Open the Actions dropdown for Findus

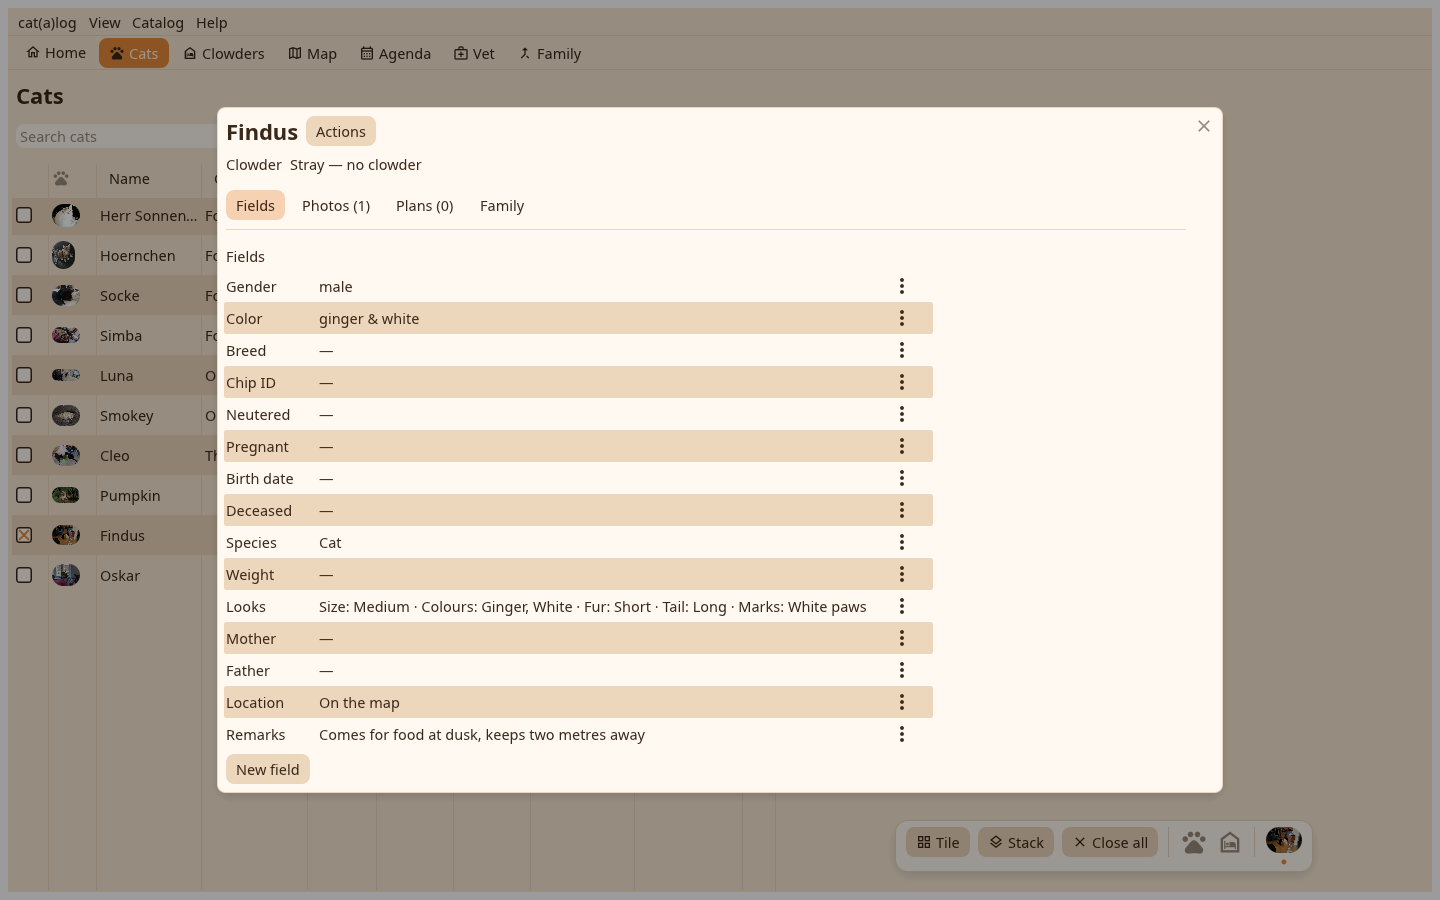[x=341, y=132]
